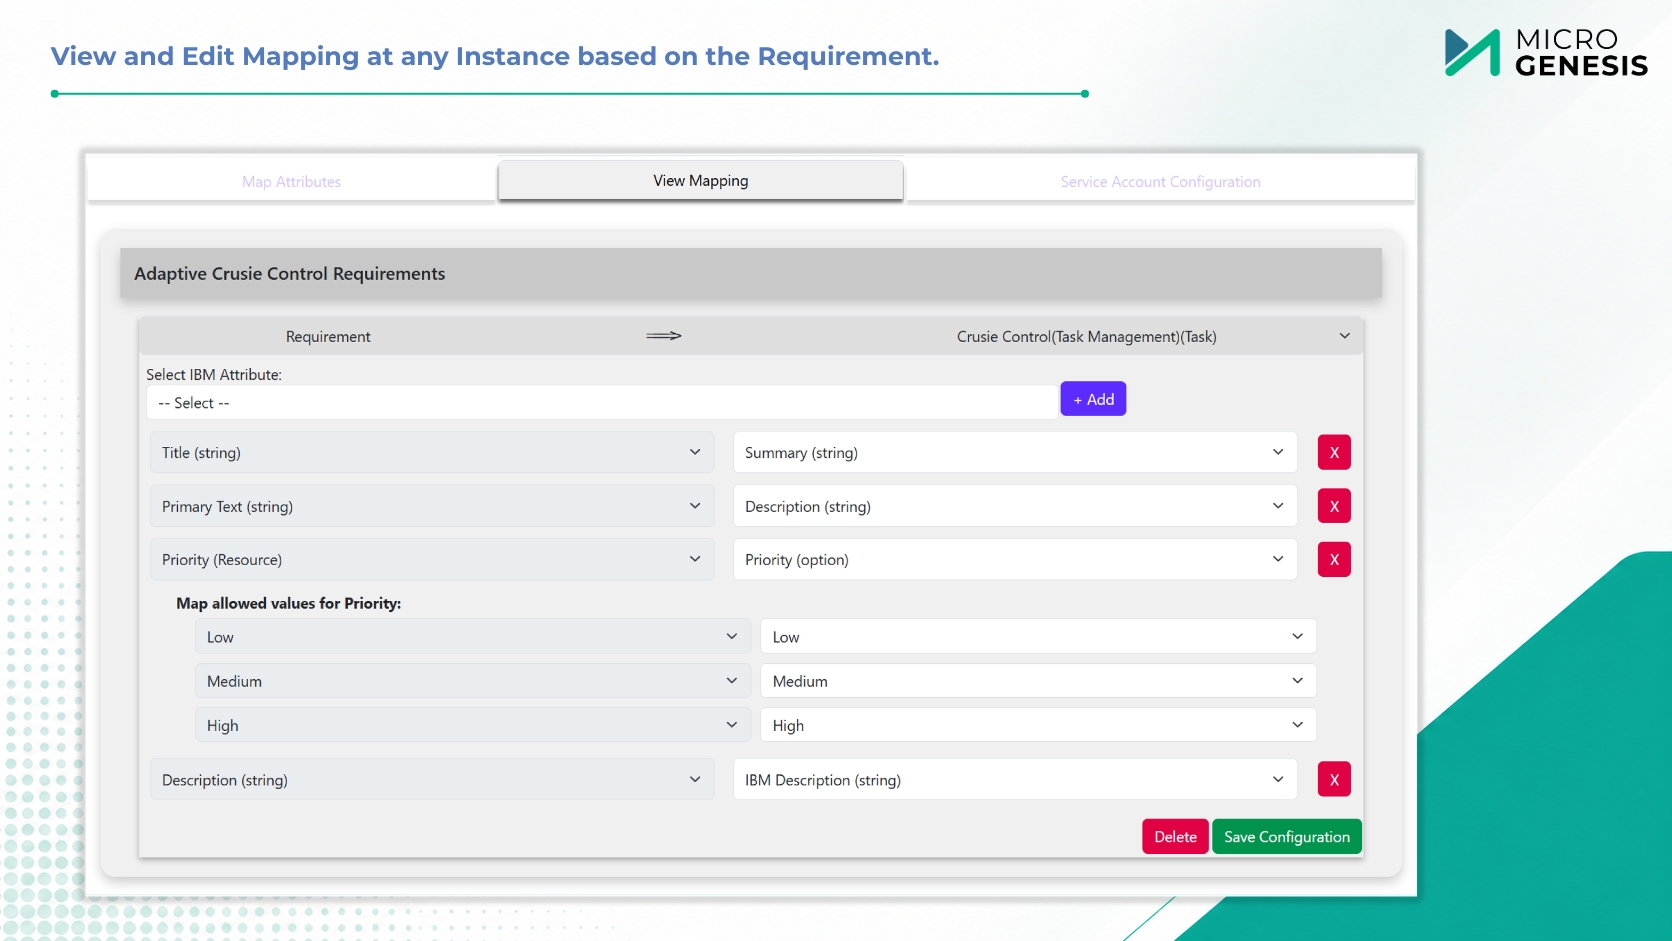Open the IBM Description (string) dropdown
This screenshot has width=1672, height=941.
point(1015,779)
